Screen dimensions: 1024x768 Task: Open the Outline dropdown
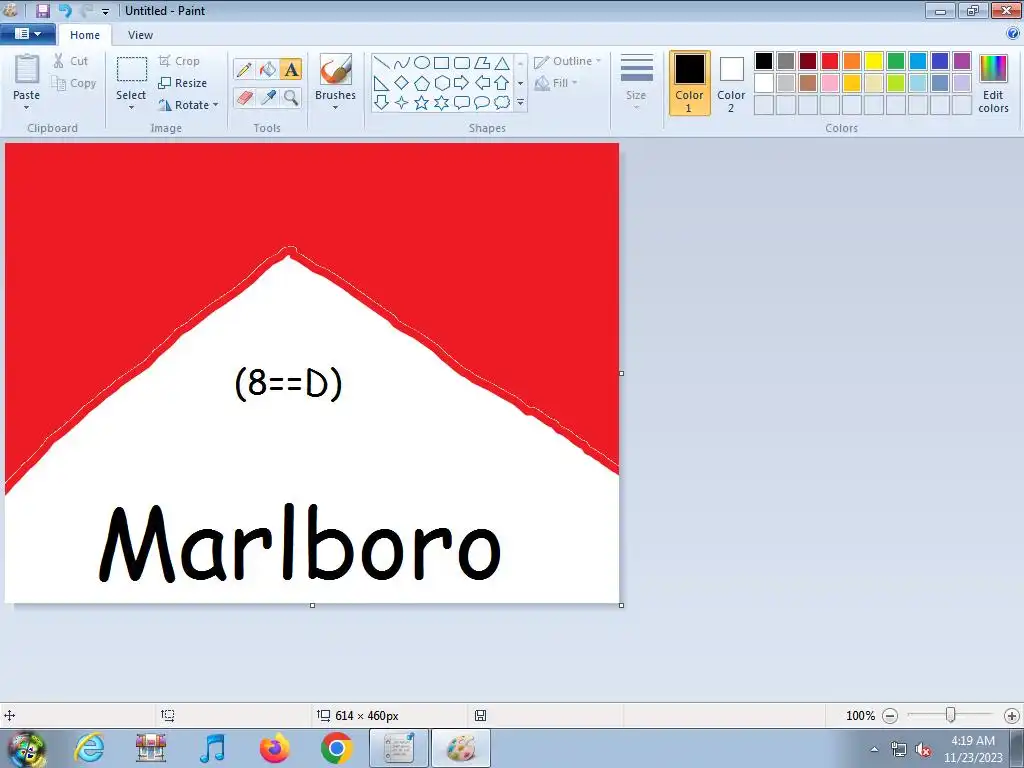coord(567,61)
